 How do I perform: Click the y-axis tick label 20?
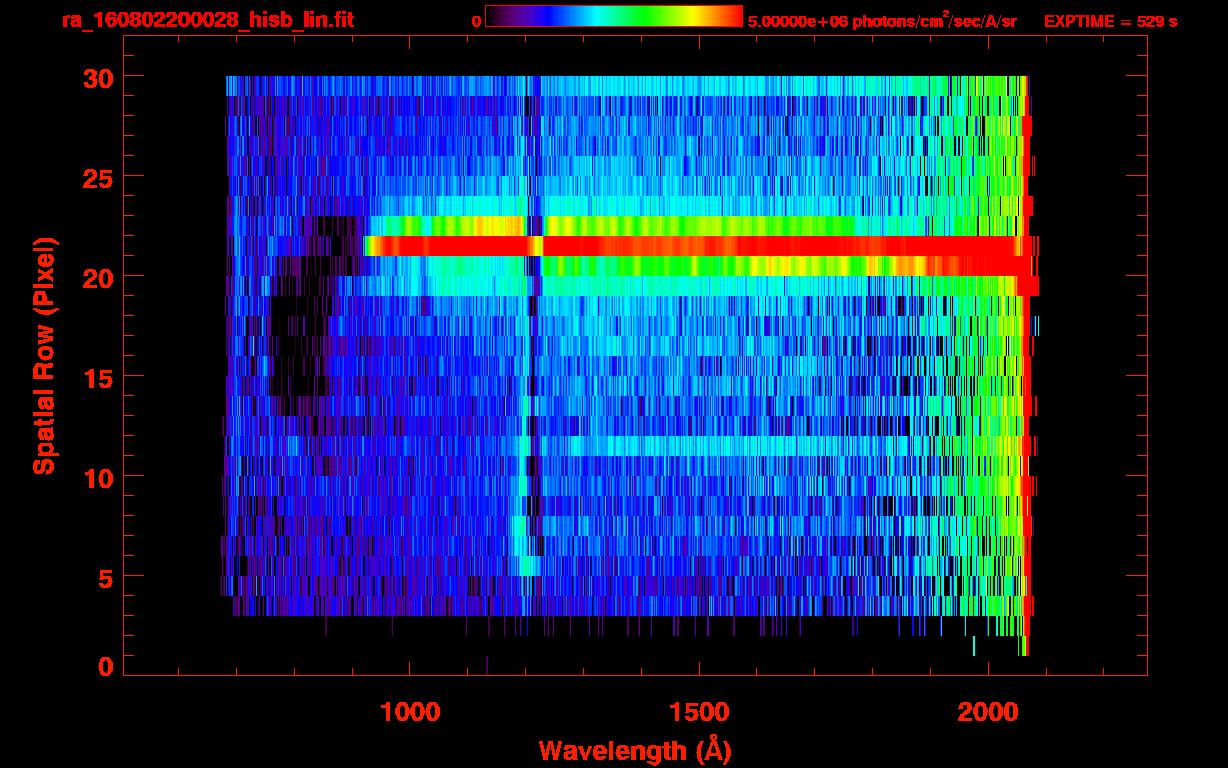click(x=96, y=277)
